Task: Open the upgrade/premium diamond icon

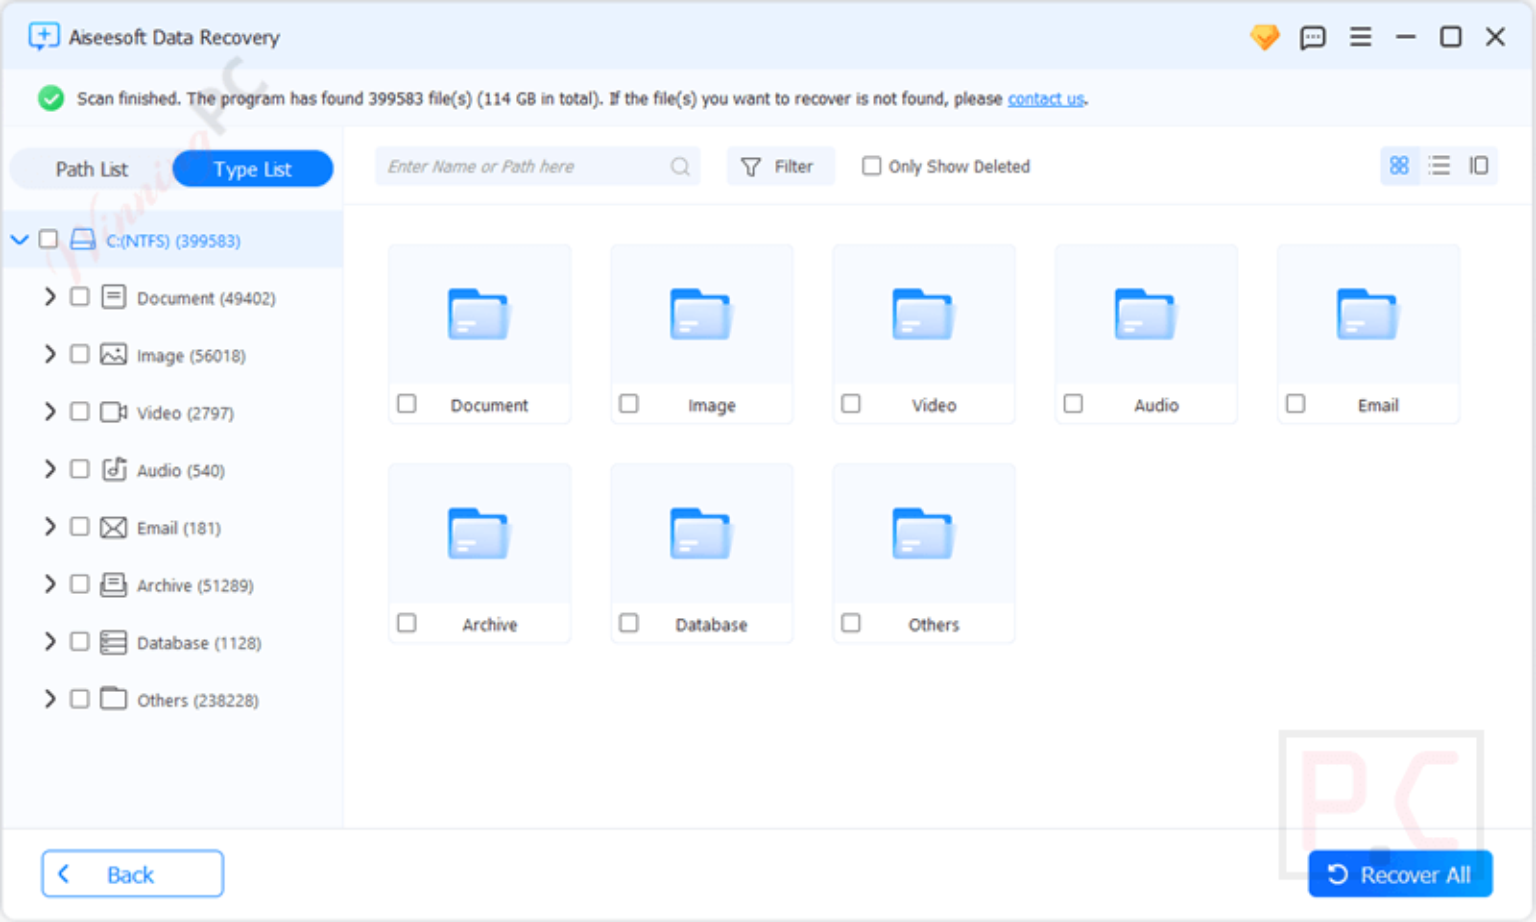Action: [x=1264, y=36]
